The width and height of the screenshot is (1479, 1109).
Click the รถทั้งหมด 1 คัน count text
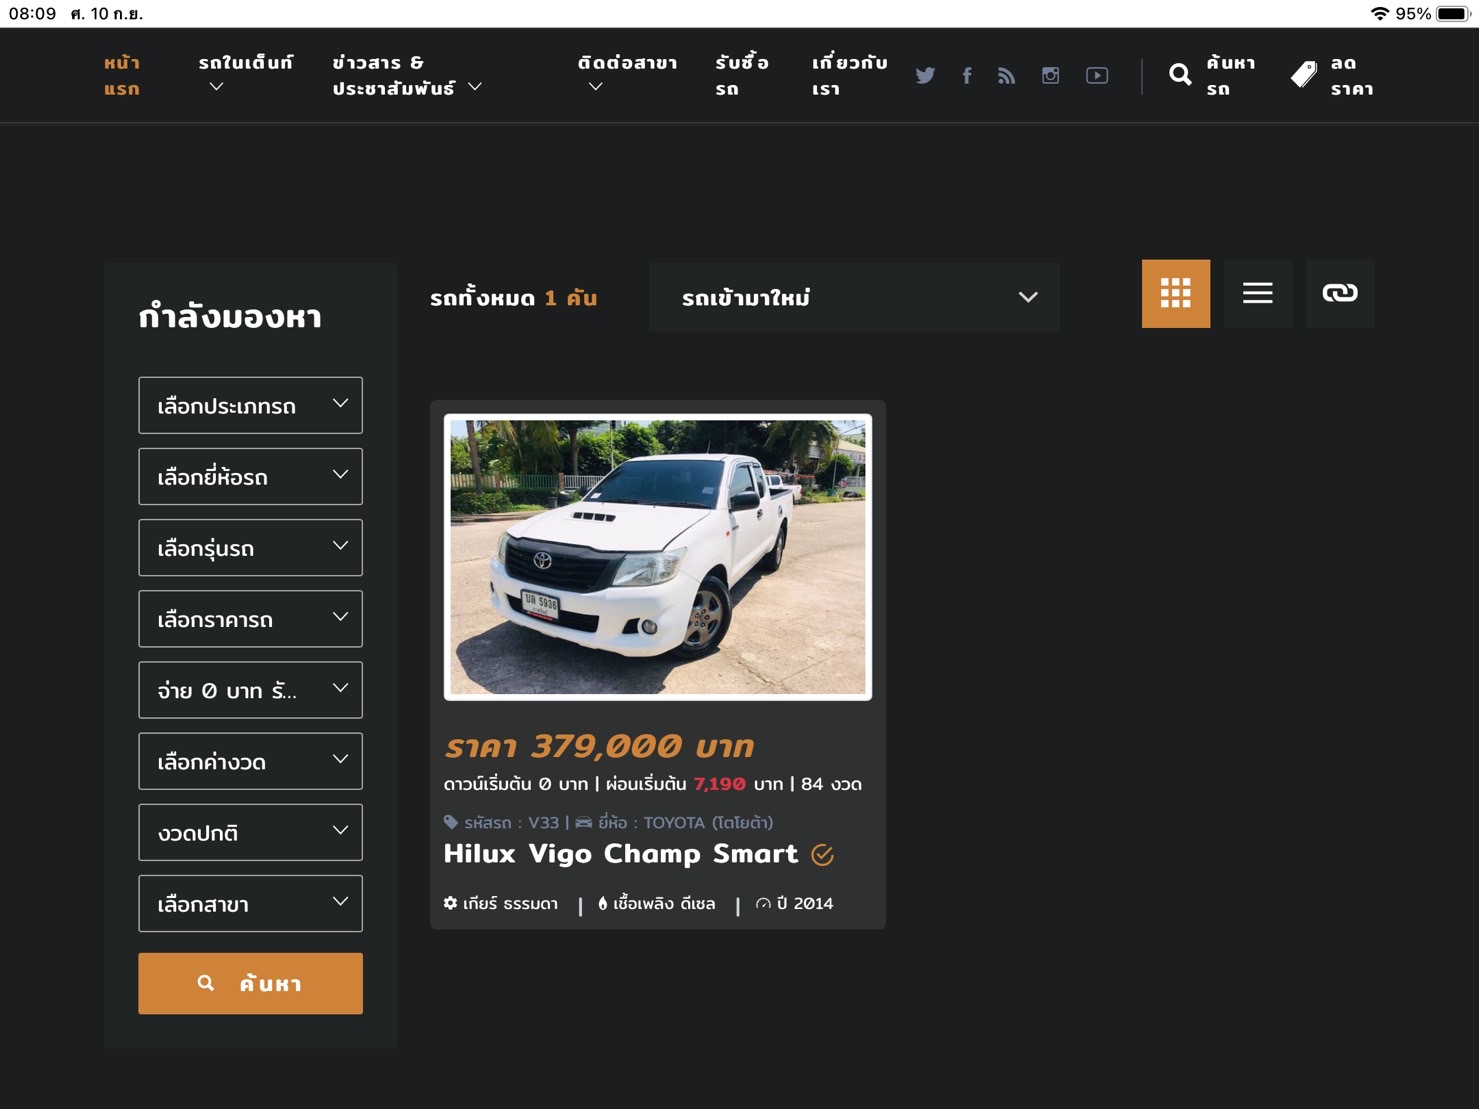[x=513, y=298]
